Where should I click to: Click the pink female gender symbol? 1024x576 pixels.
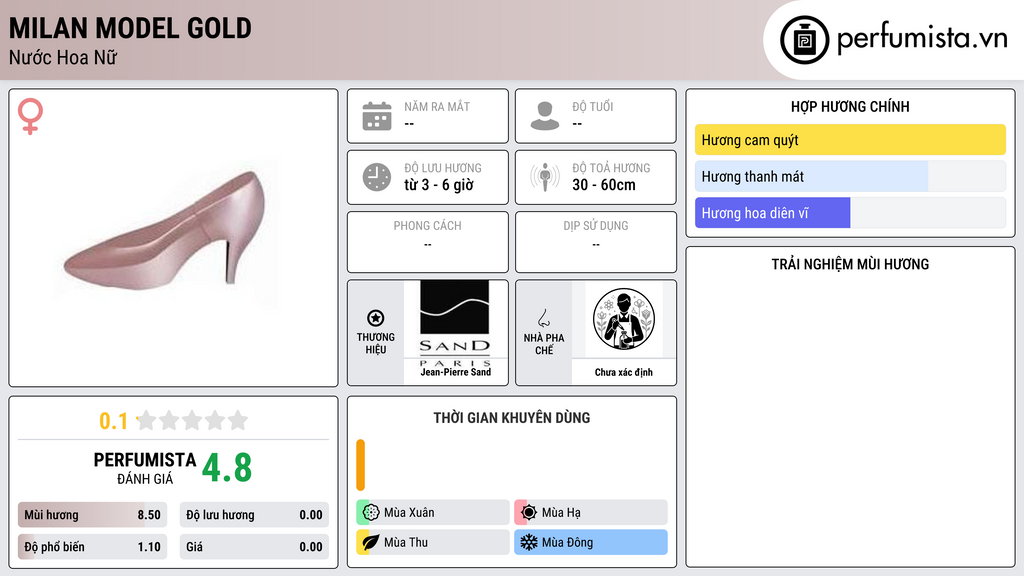pyautogui.click(x=30, y=116)
